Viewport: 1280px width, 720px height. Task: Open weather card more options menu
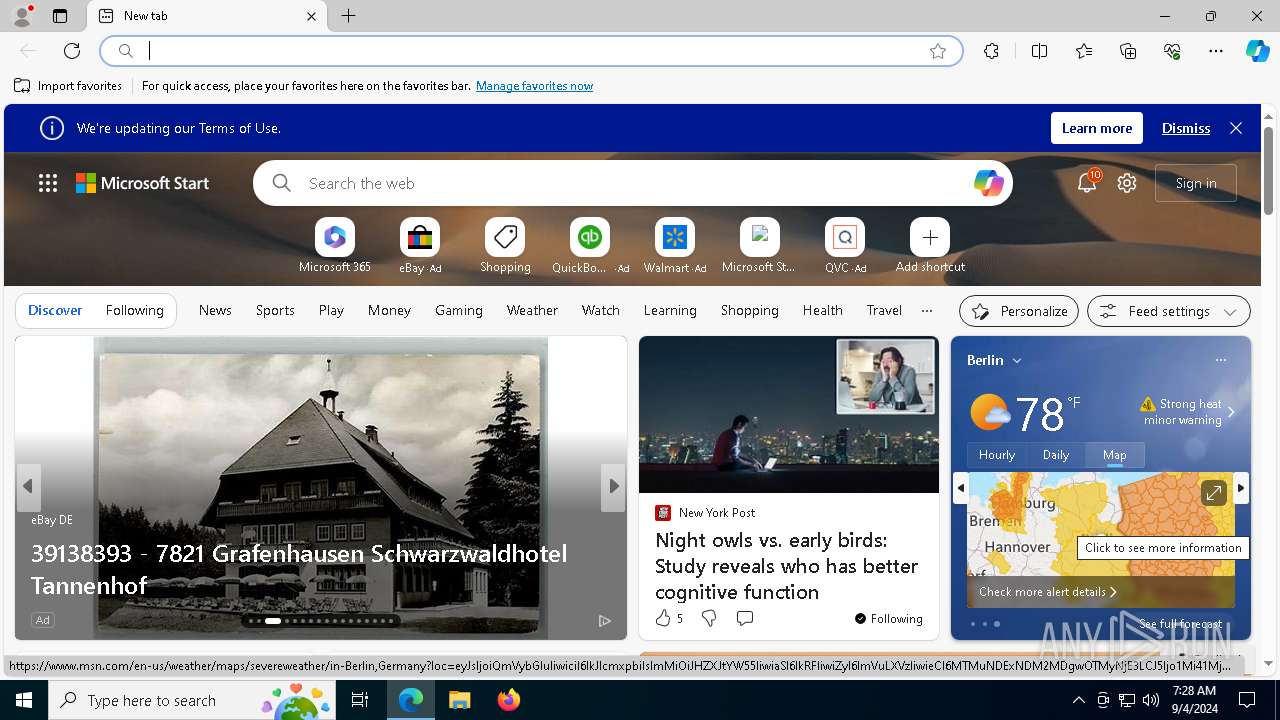[1220, 360]
